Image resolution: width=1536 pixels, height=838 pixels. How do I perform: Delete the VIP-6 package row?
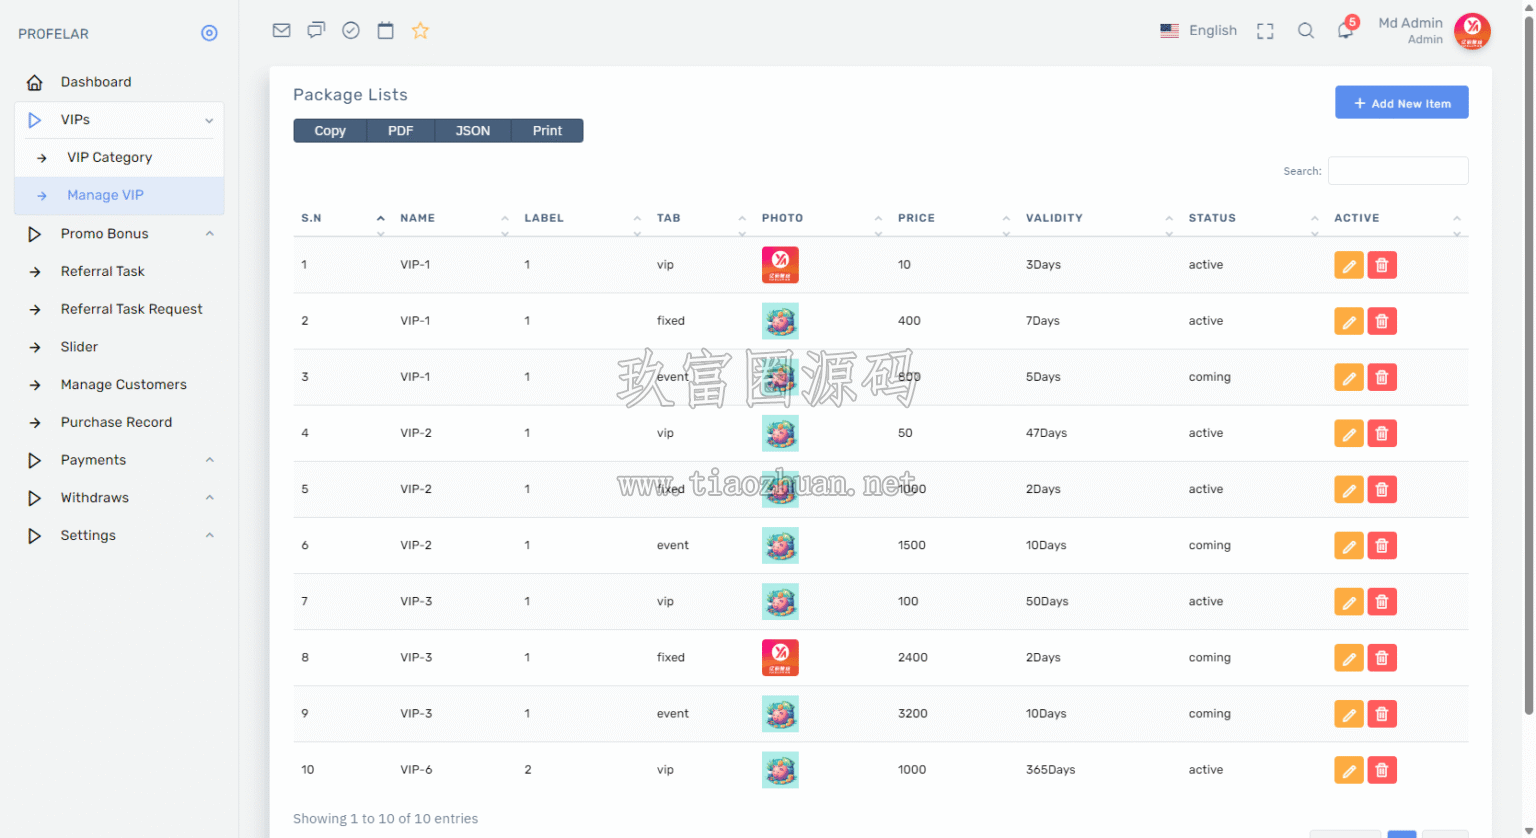point(1382,770)
